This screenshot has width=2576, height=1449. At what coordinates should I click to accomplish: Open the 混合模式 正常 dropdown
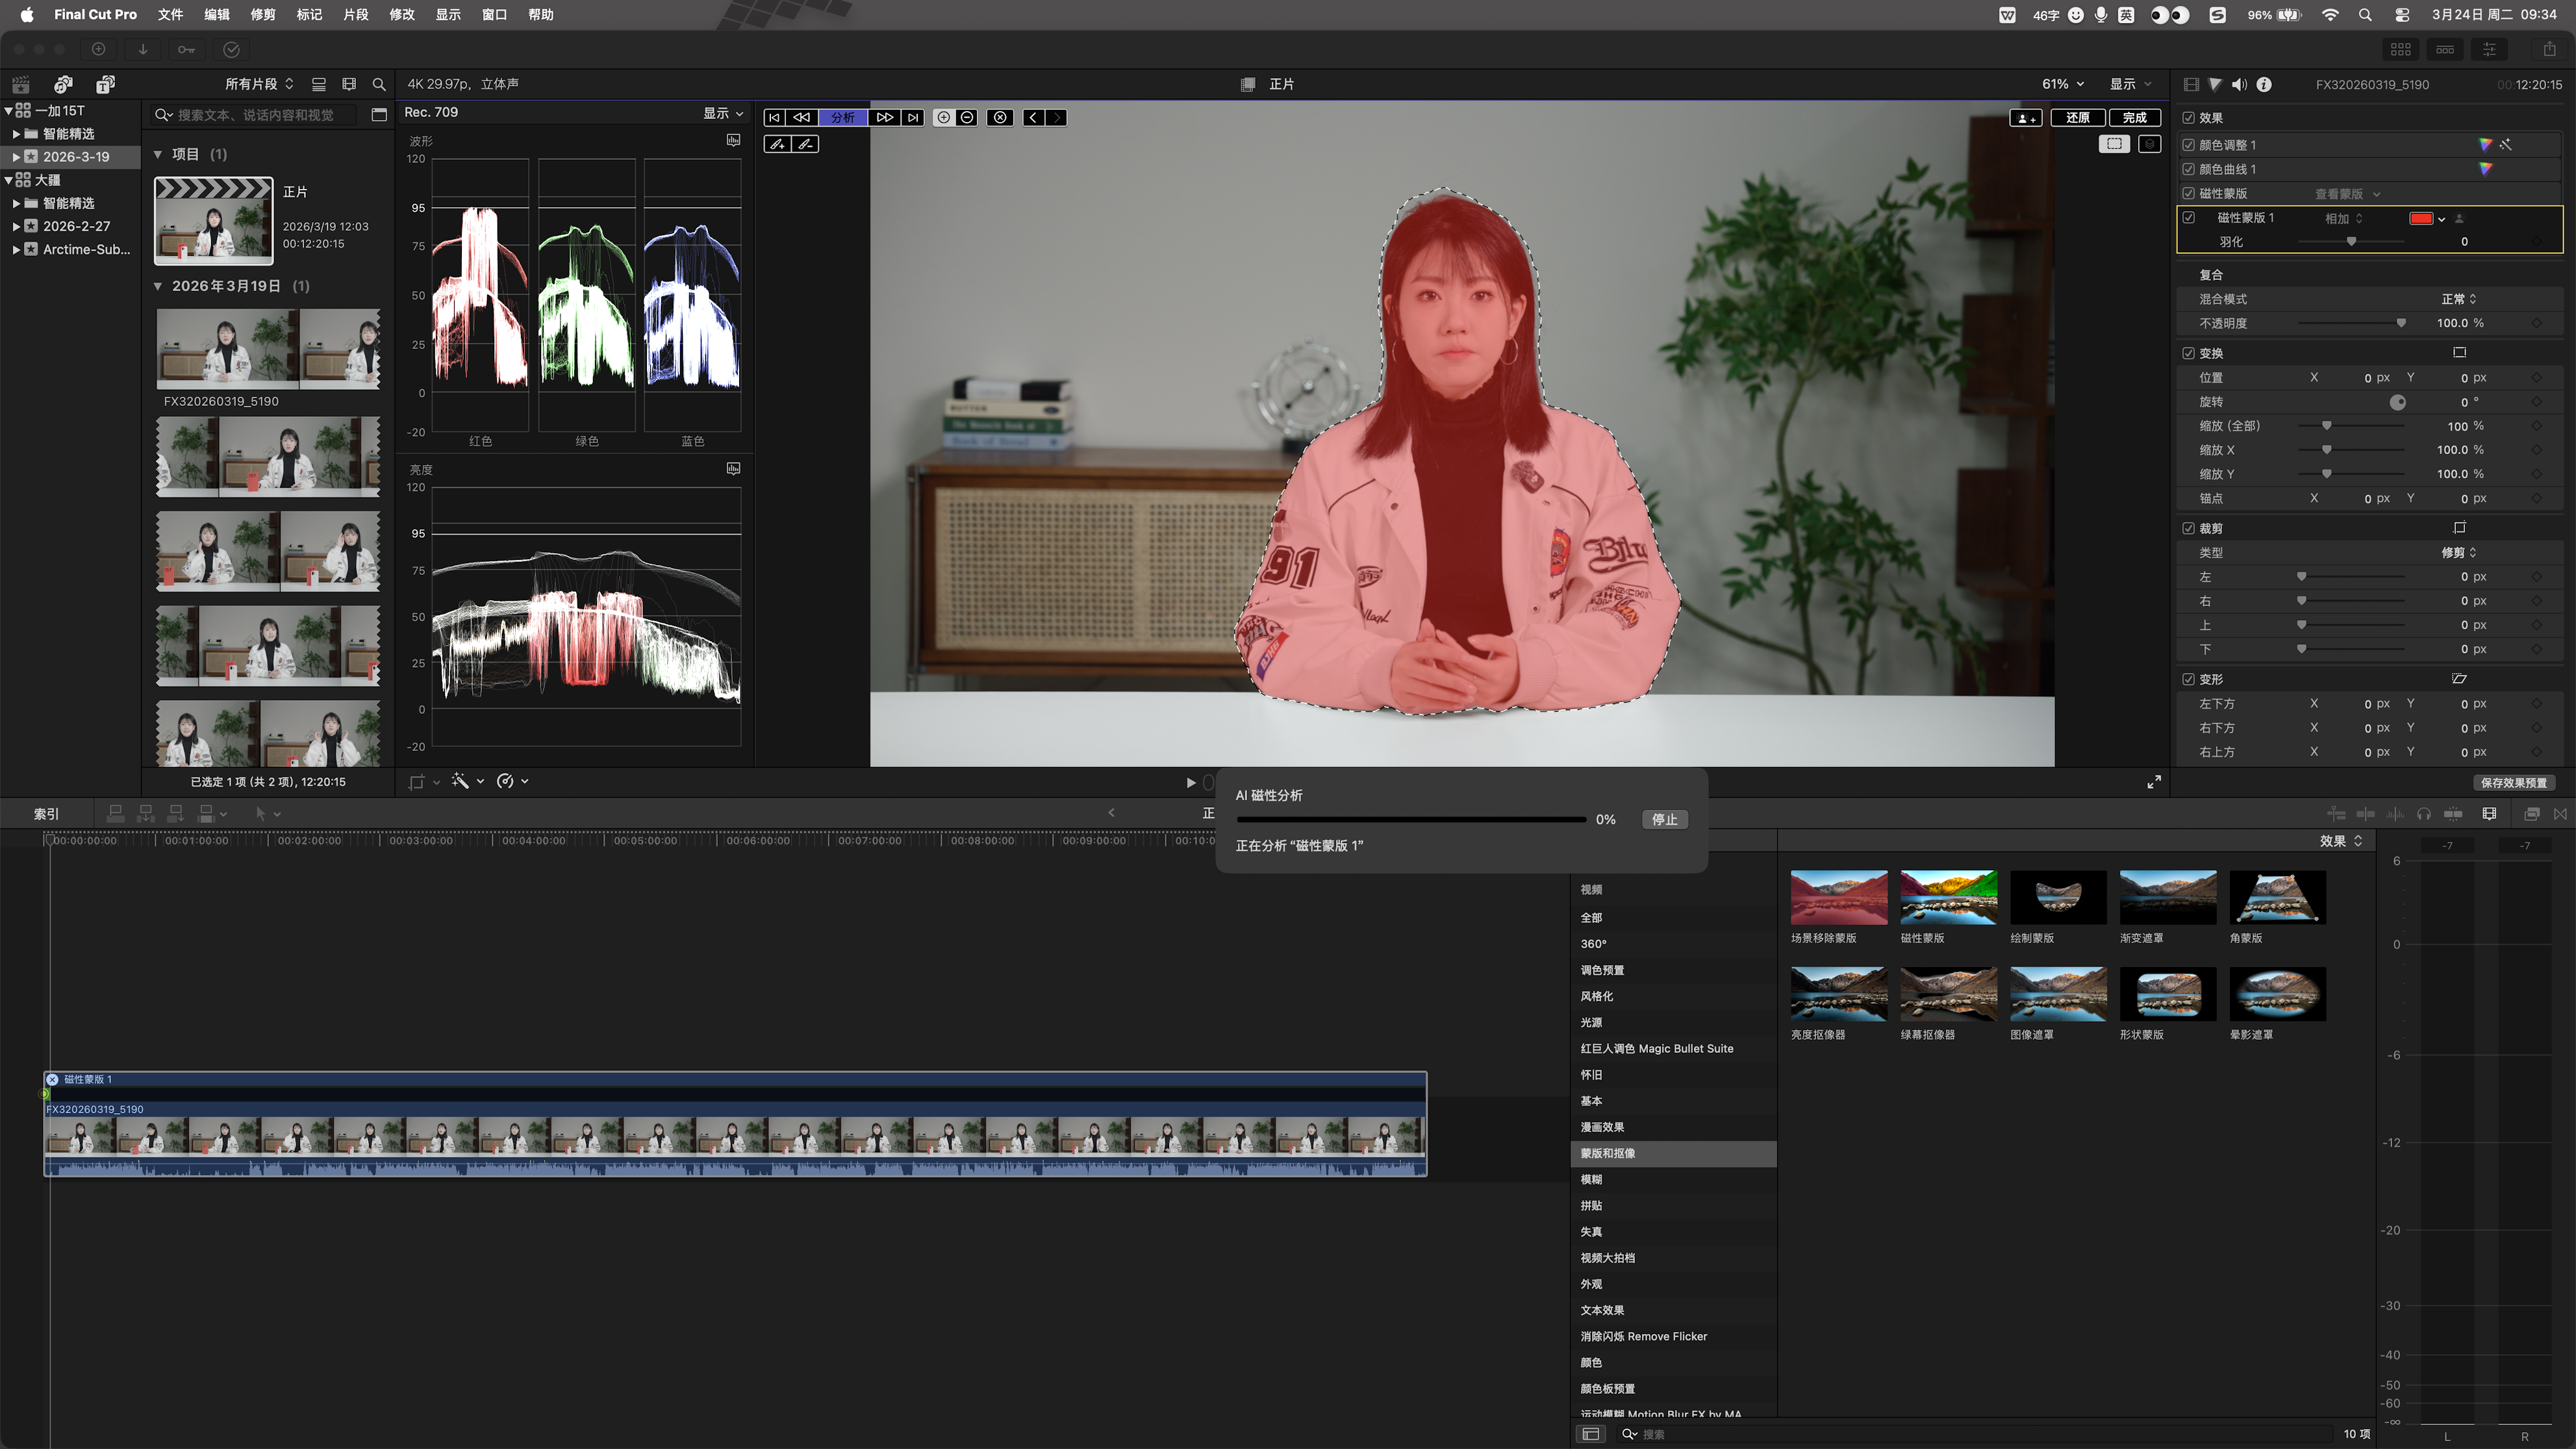(2459, 299)
